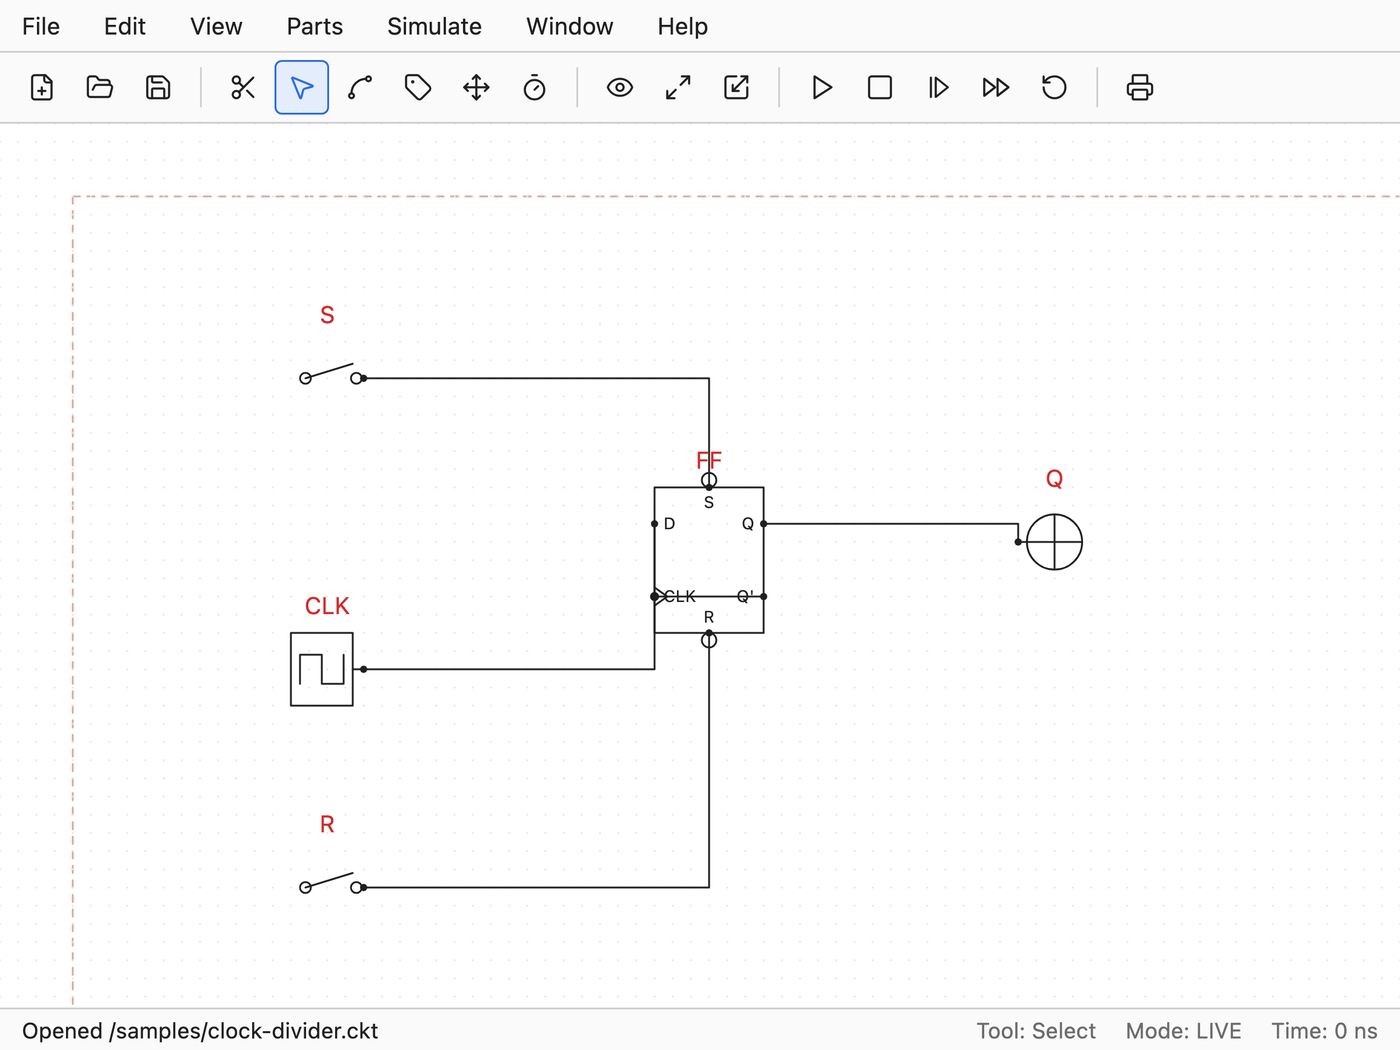The width and height of the screenshot is (1400, 1050).
Task: Open the View menu
Action: click(x=216, y=26)
